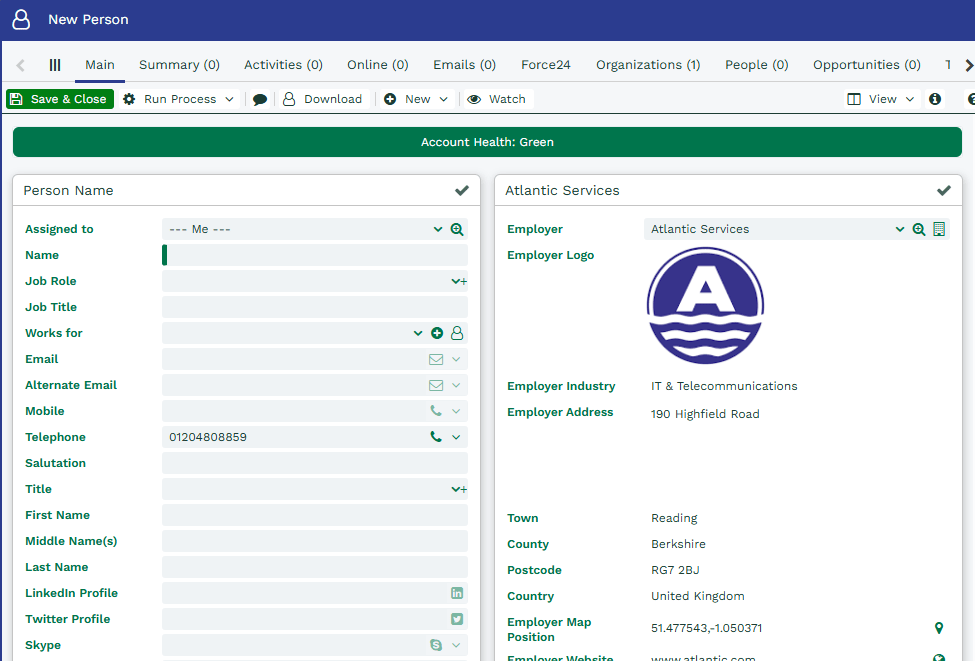Expand the Employer dropdown arrow
The height and width of the screenshot is (661, 975).
tap(899, 229)
